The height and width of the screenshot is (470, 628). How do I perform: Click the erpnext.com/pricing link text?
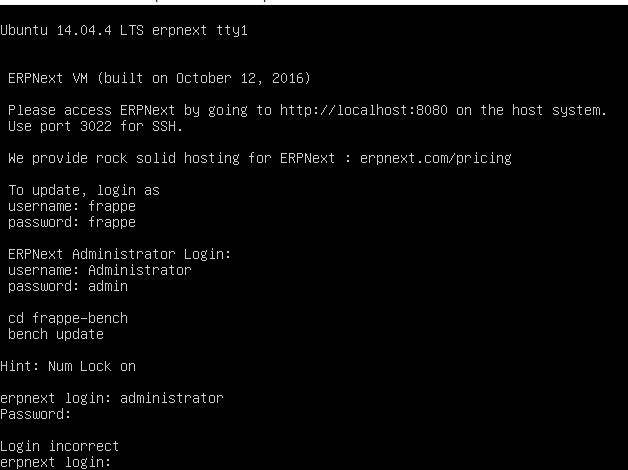point(436,159)
